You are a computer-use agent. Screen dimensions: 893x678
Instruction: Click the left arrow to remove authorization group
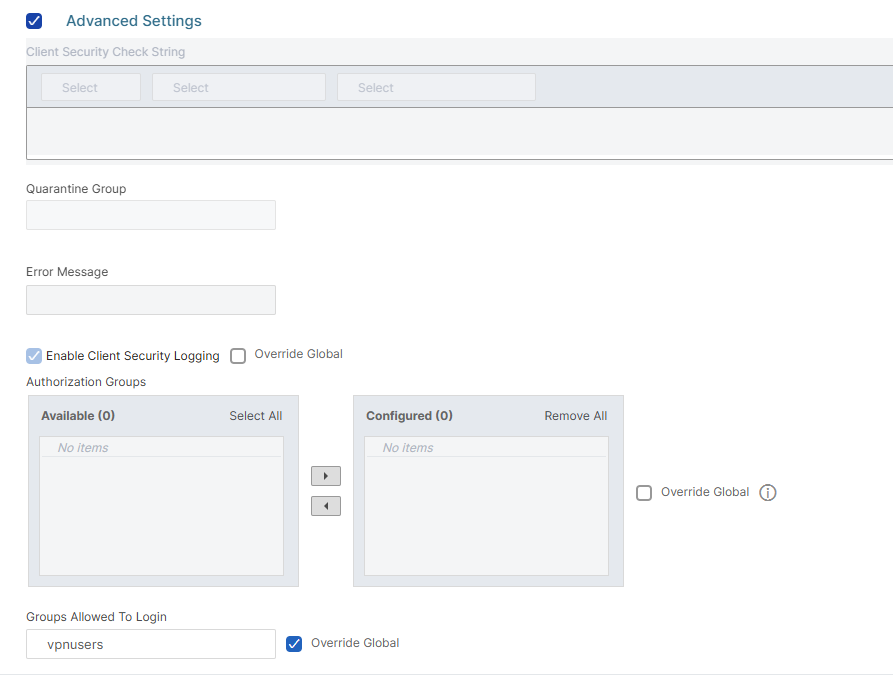point(325,506)
